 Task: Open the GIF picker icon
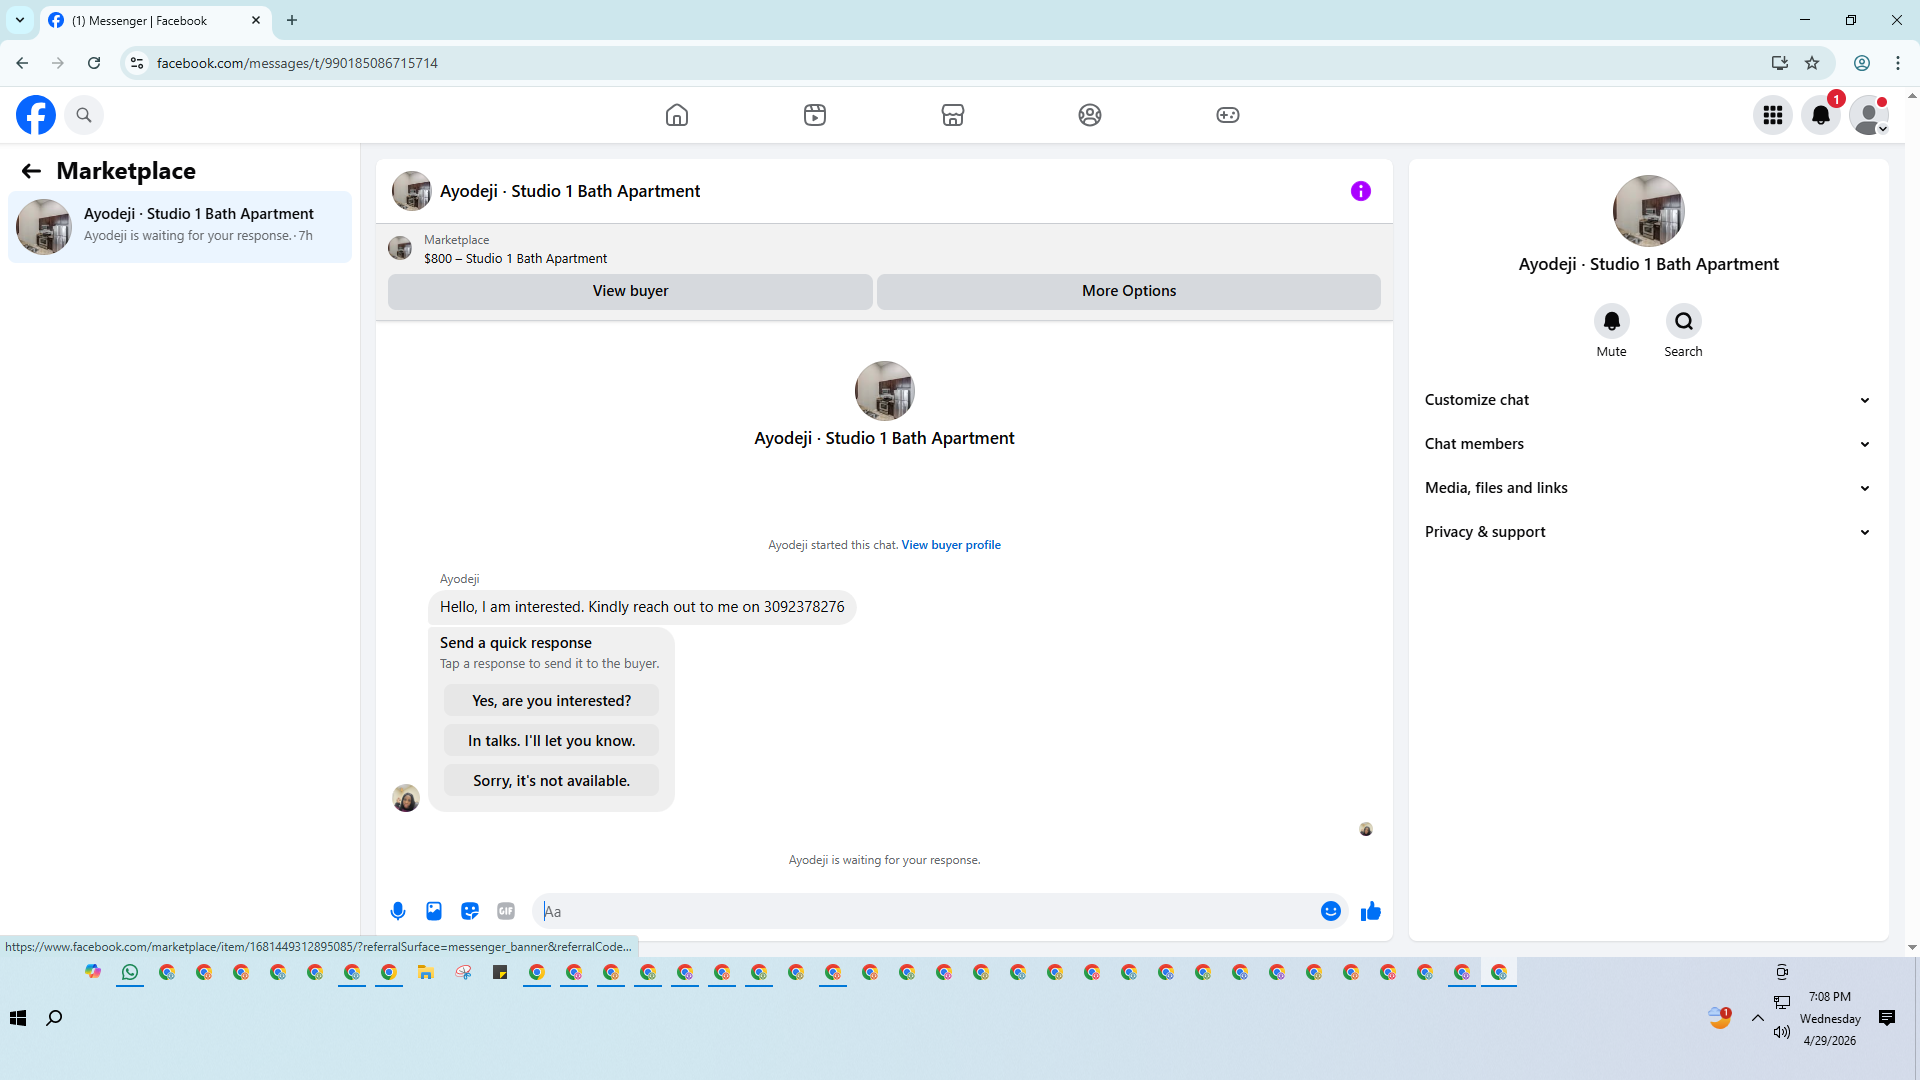506,911
